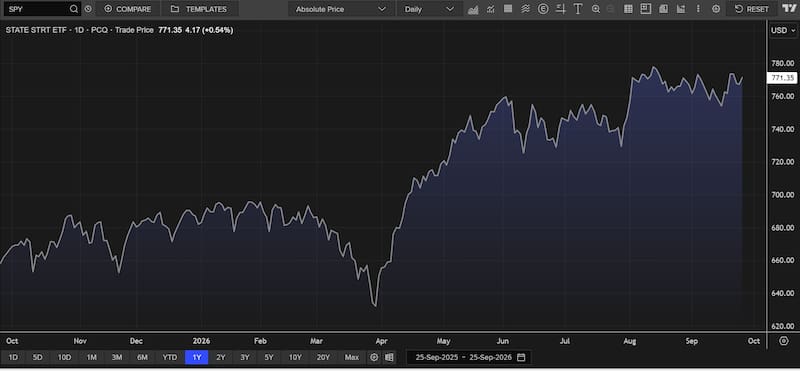Select the YTD range option
This screenshot has height=371, width=800.
pyautogui.click(x=169, y=357)
